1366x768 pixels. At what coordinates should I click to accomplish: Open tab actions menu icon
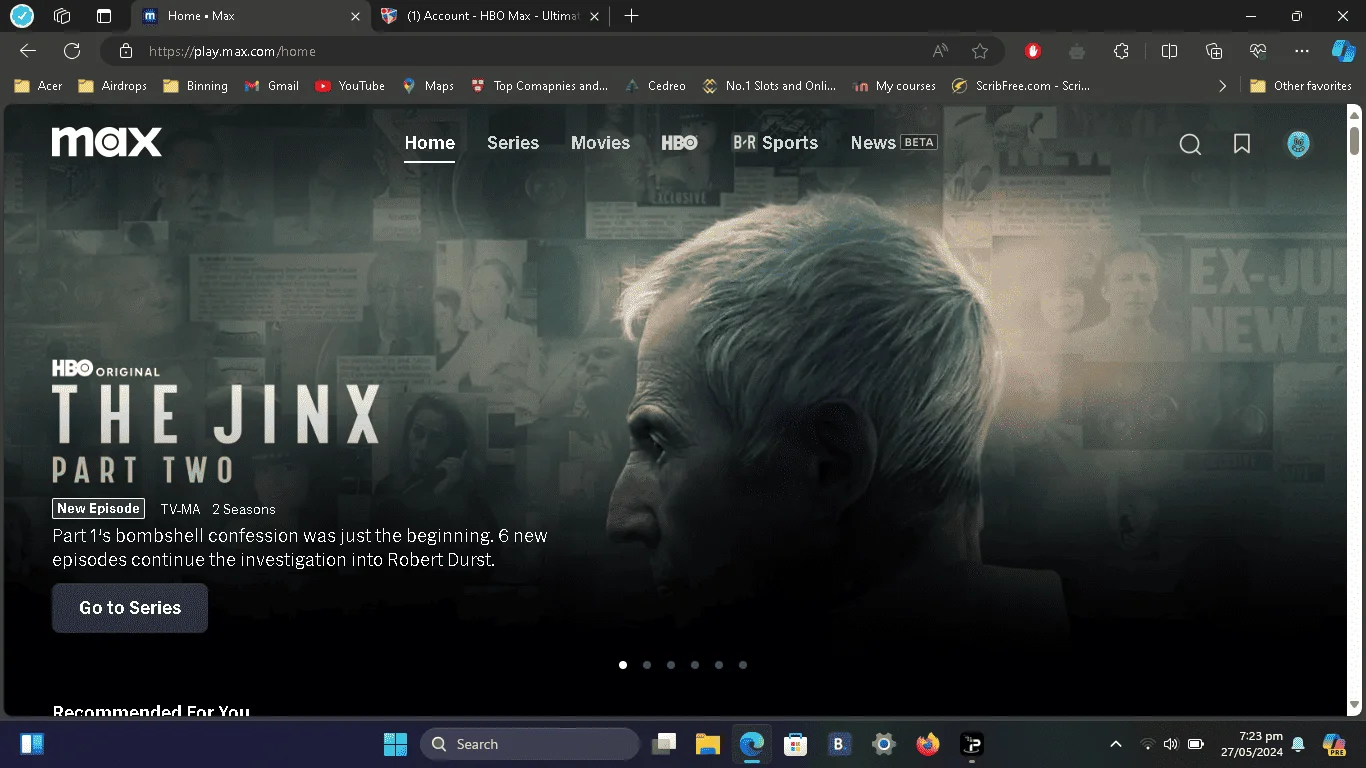pos(104,16)
